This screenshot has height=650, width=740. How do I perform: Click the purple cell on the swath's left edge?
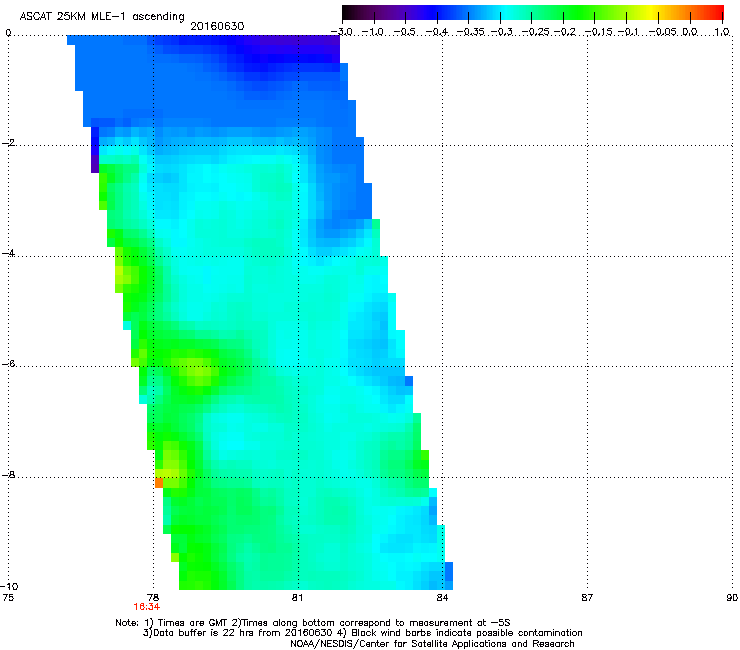[95, 164]
